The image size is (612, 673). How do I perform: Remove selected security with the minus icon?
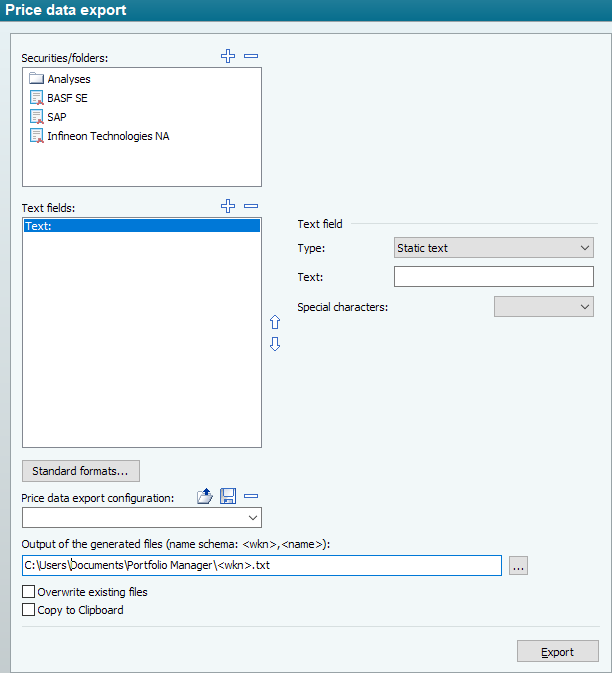251,57
